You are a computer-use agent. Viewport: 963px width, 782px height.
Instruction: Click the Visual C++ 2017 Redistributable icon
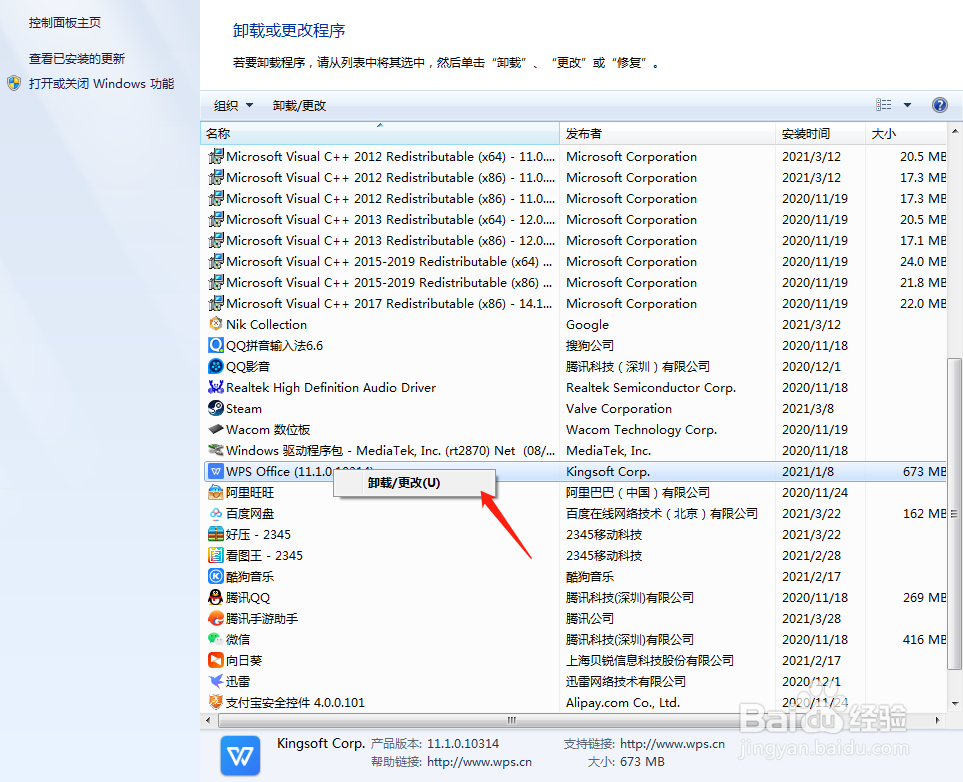pyautogui.click(x=216, y=303)
